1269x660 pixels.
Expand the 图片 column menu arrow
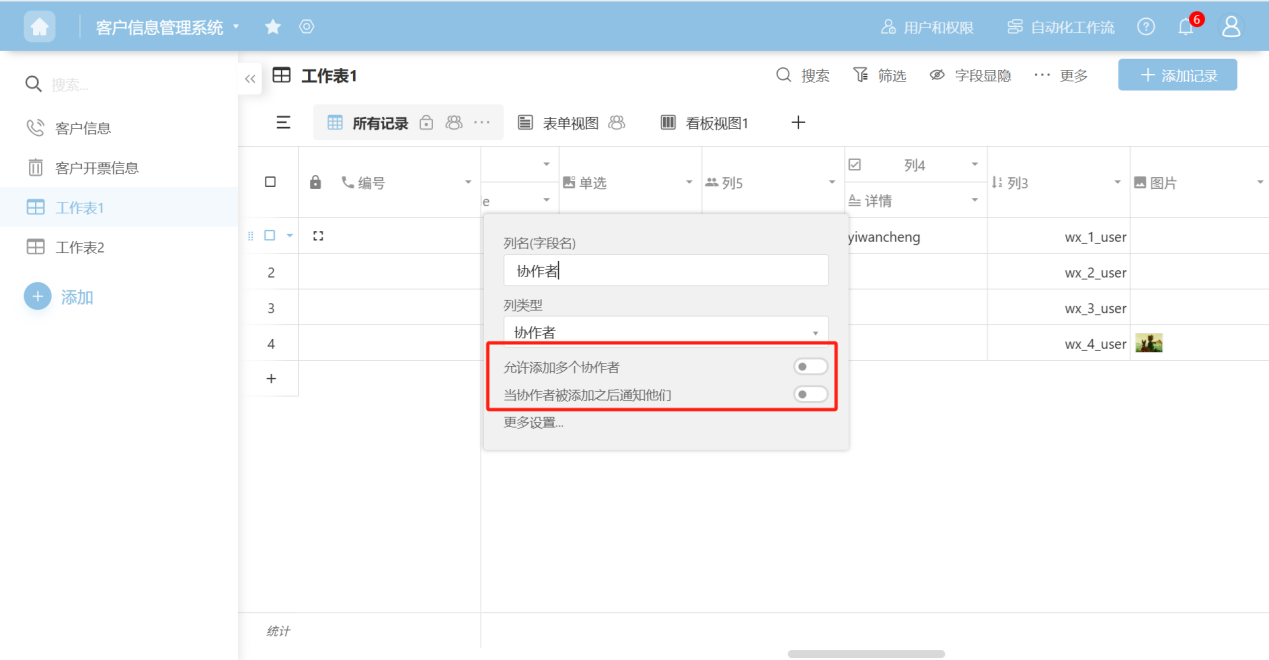(x=1259, y=182)
